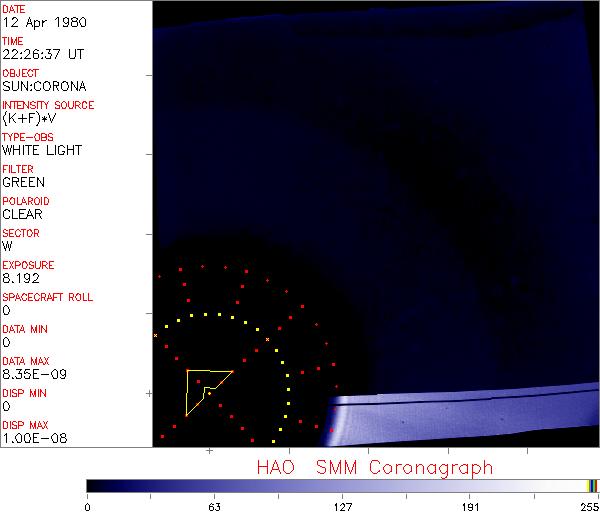600x512 pixels.
Task: Click the HAO SMM Coronagraph title
Action: coord(375,467)
